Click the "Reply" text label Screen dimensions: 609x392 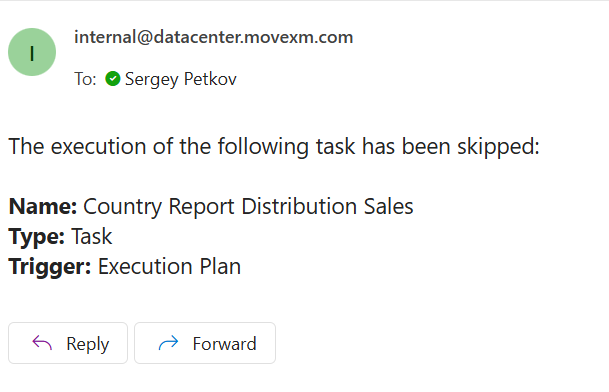88,344
